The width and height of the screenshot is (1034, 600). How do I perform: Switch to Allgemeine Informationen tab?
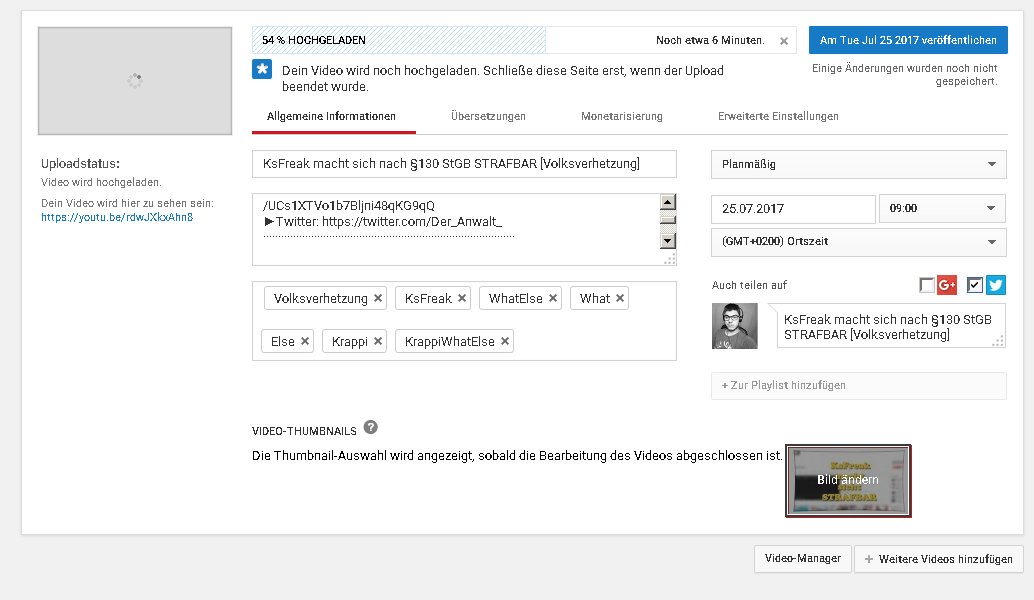(x=331, y=117)
